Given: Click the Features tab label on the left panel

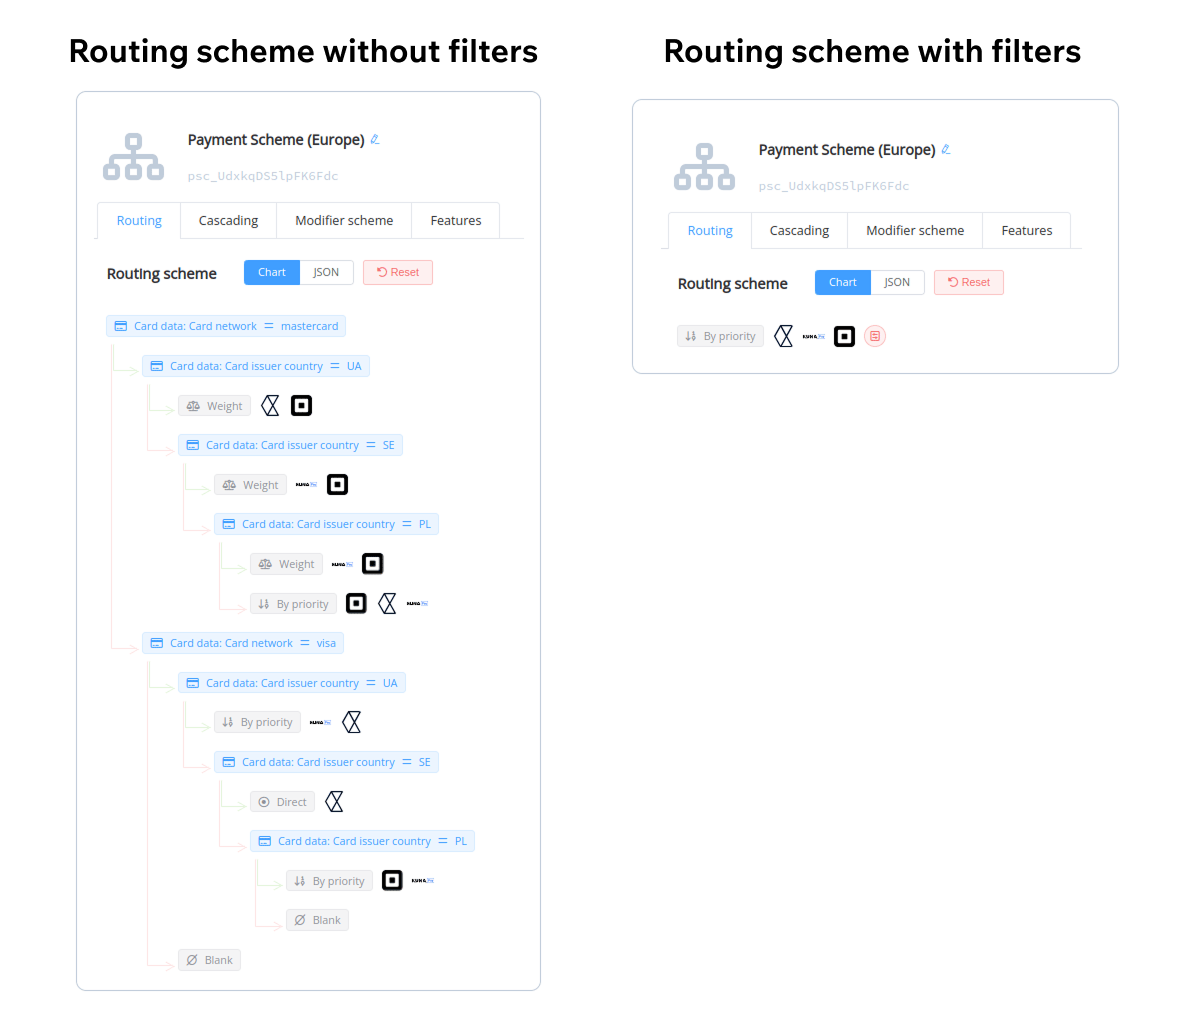Looking at the screenshot, I should tap(455, 220).
